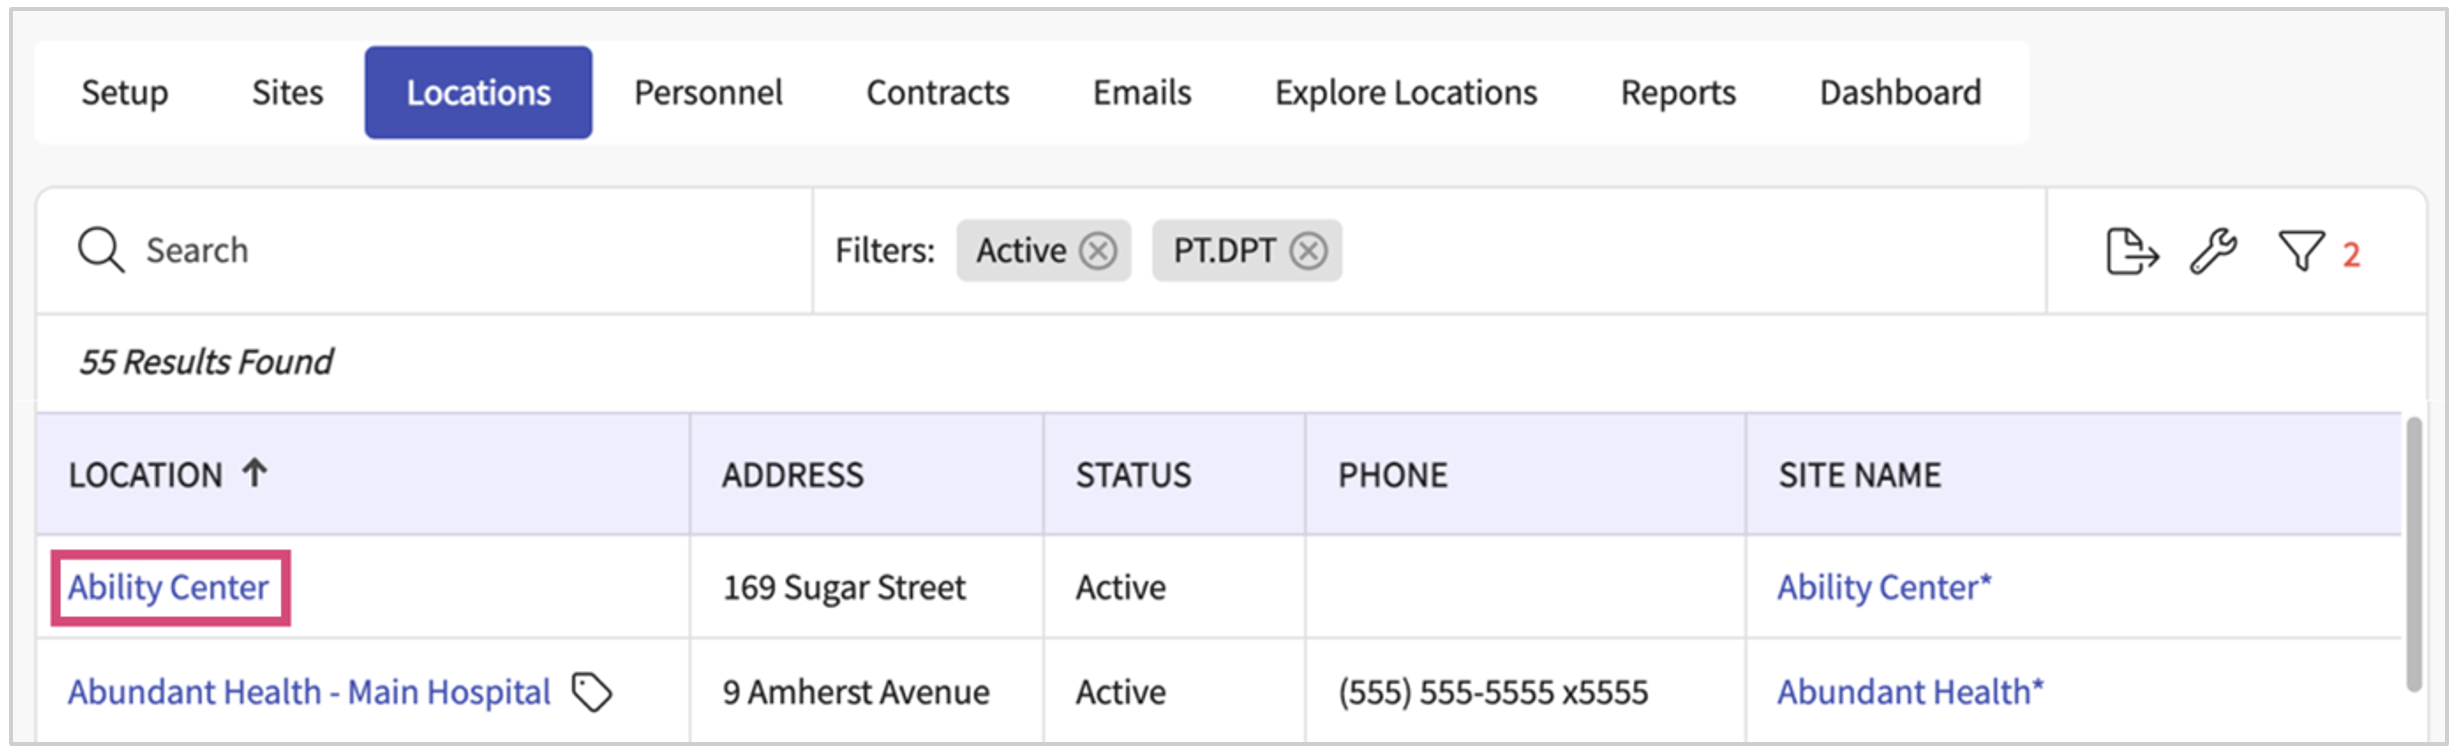Viewport: 2458px width, 756px height.
Task: Toggle the Location column sort arrow
Action: click(x=255, y=473)
